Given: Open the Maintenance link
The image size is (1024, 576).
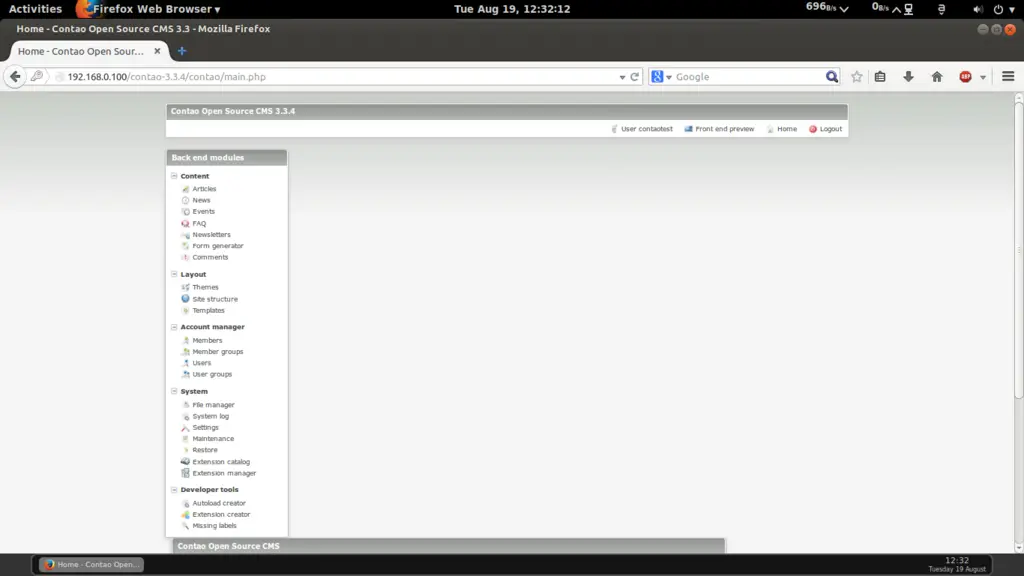Looking at the screenshot, I should click(x=213, y=439).
